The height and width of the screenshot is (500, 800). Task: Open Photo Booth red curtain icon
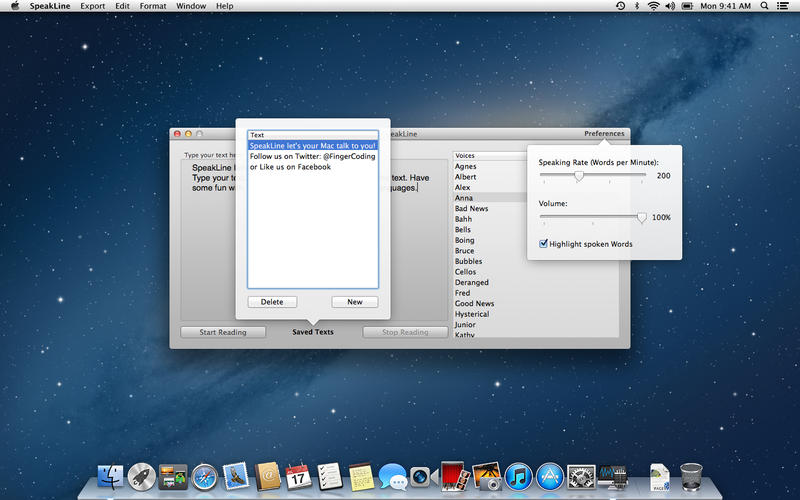click(455, 477)
